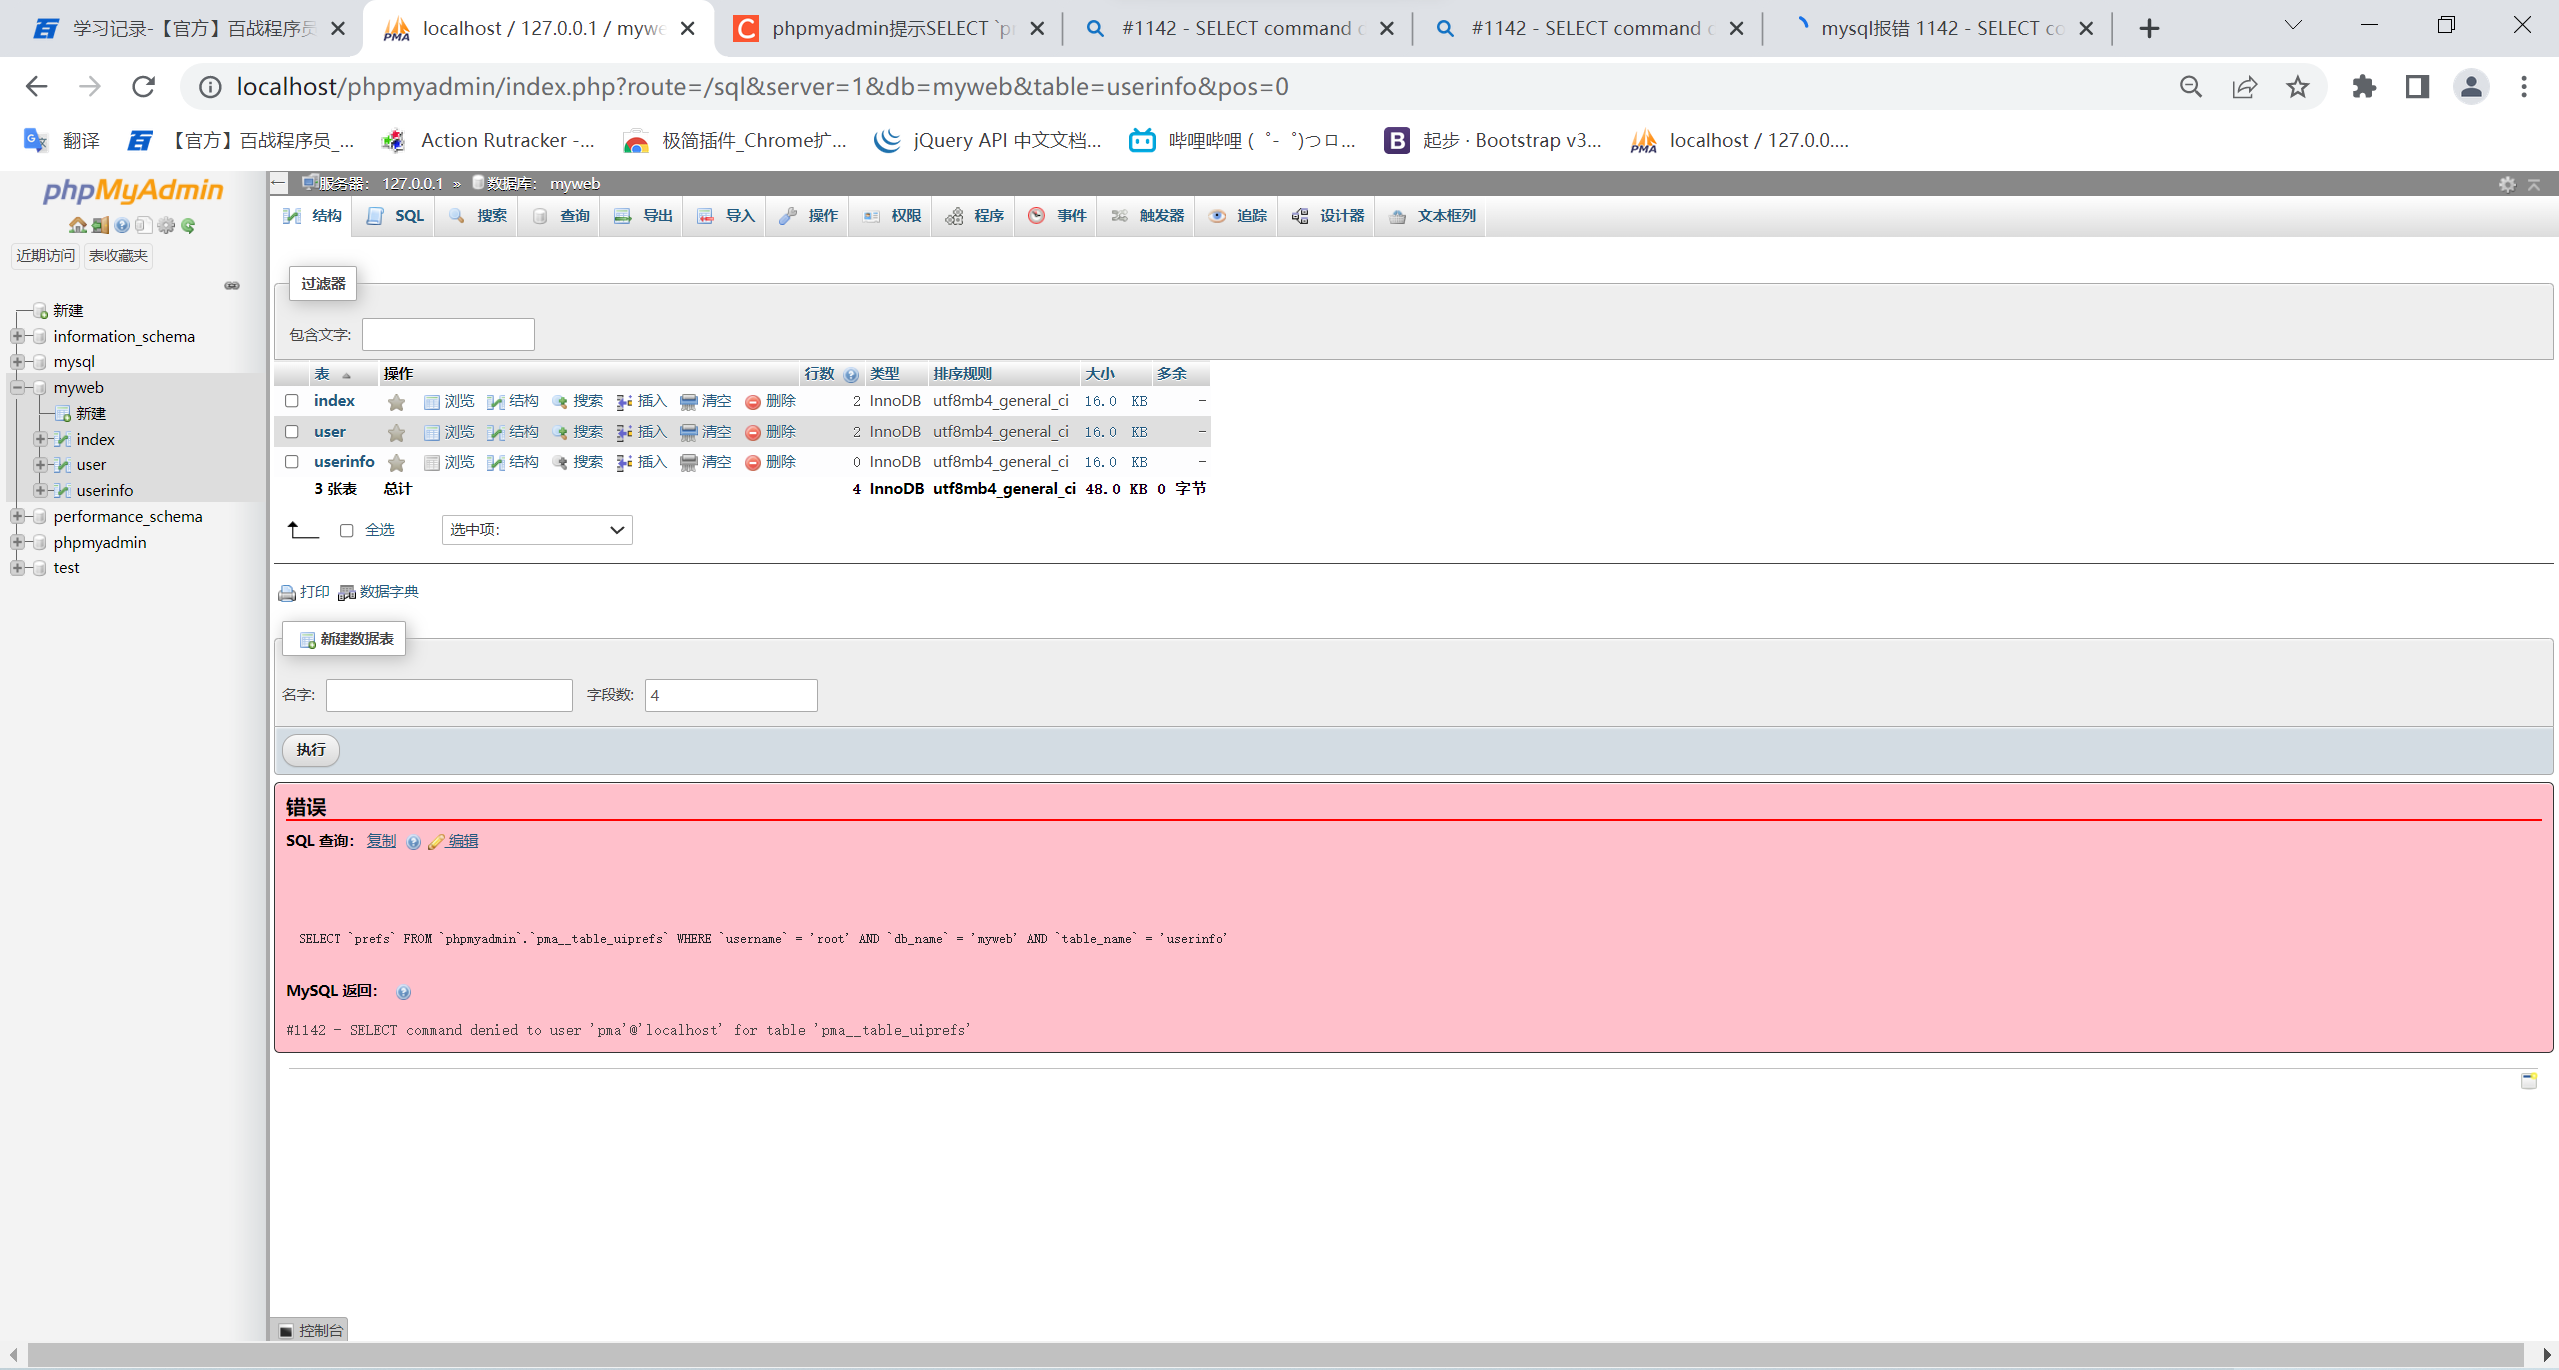Collapse myweb database node
Viewport: 2559px width, 1370px height.
17,388
